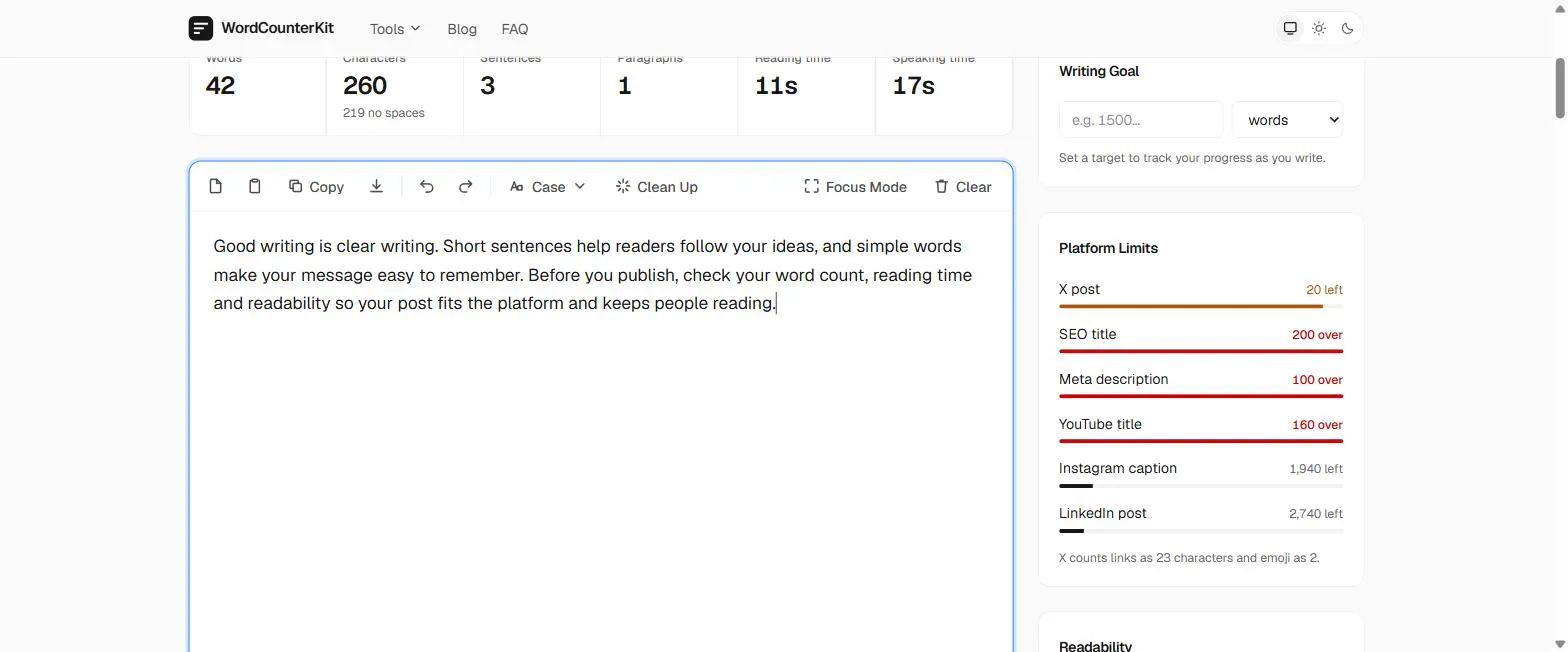
Task: Click the '160 over' value
Action: pyautogui.click(x=1317, y=425)
